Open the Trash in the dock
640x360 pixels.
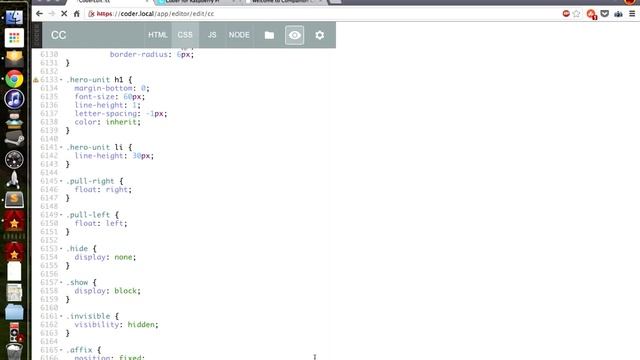[x=14, y=352]
